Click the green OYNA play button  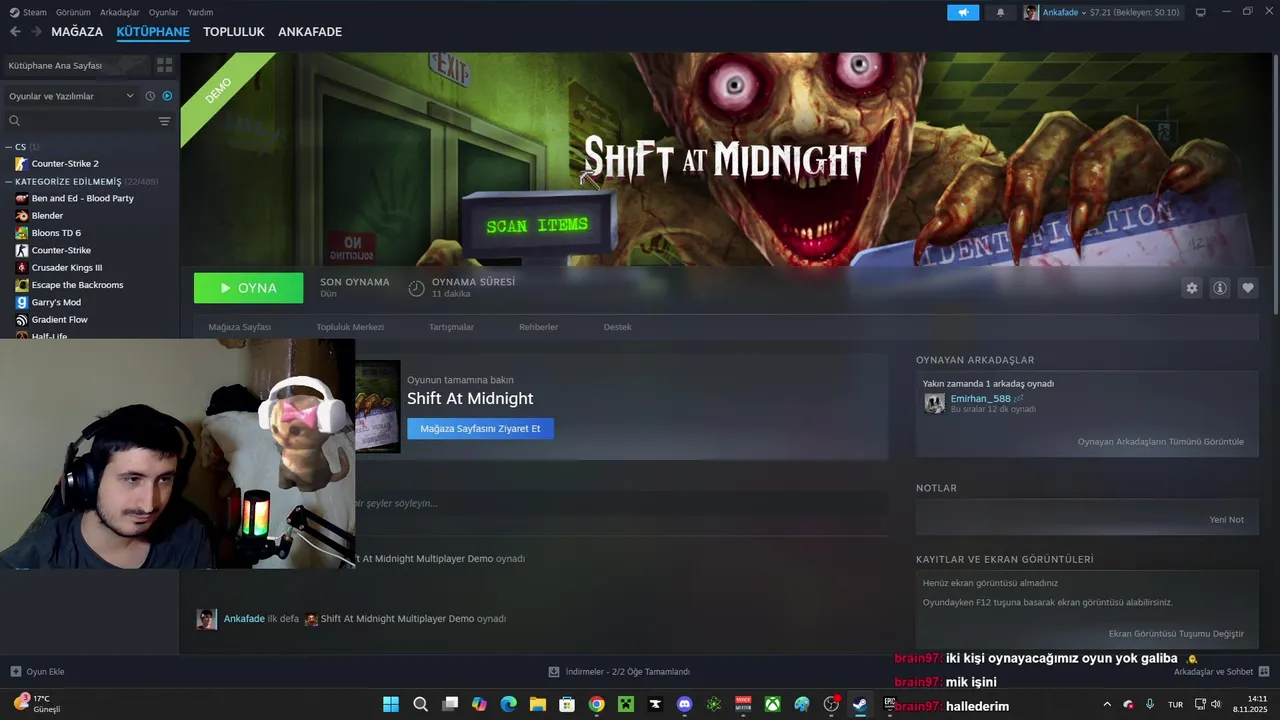tap(248, 288)
